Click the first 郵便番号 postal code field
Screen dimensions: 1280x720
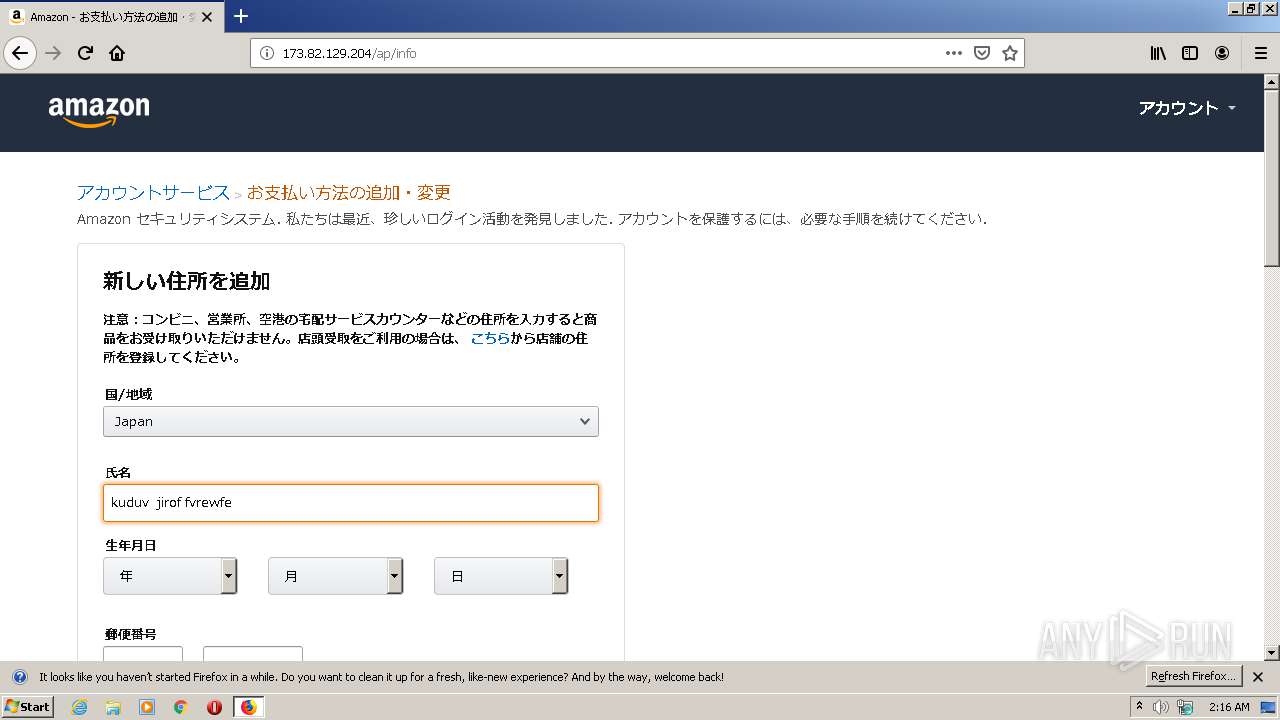(x=143, y=654)
